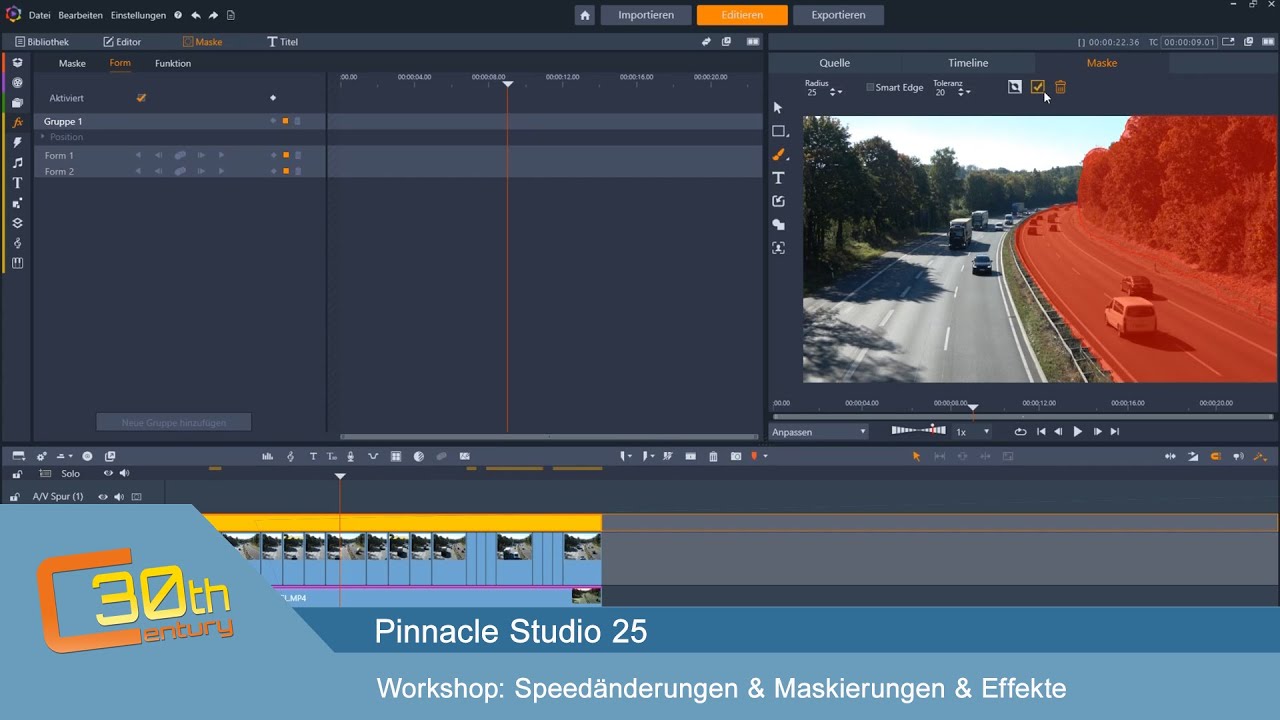Click the help question mark icon

click(x=178, y=15)
